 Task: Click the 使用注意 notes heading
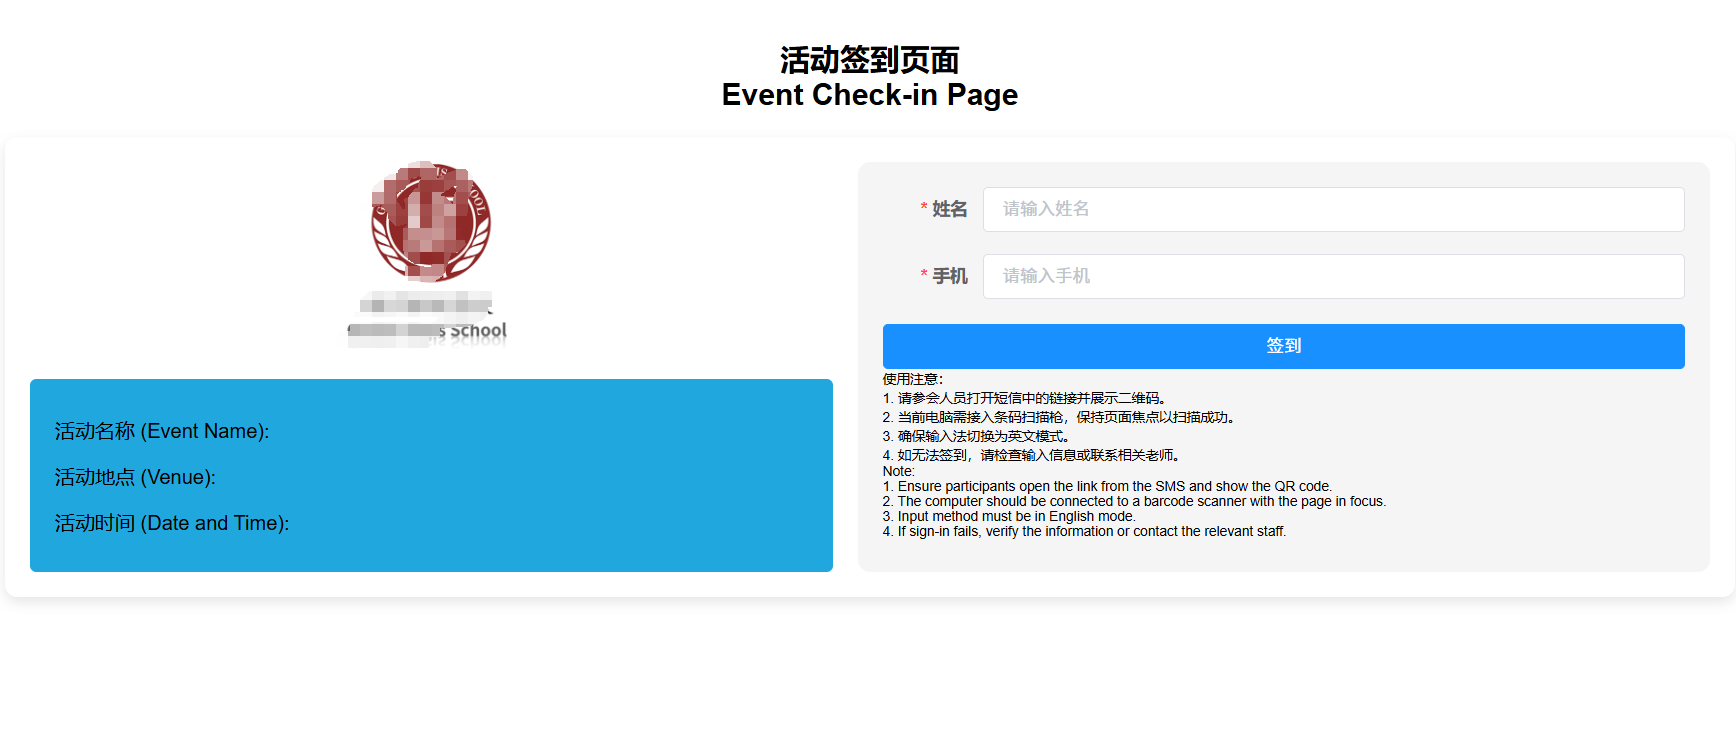click(912, 379)
